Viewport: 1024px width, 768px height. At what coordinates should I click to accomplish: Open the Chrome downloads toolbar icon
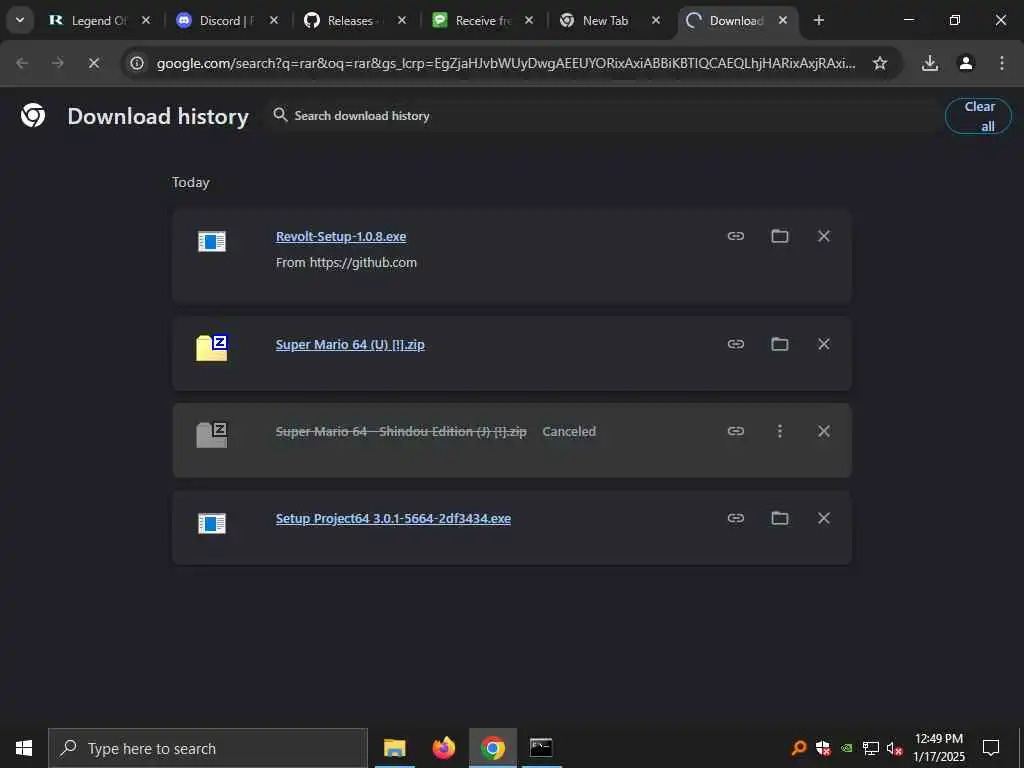(930, 63)
